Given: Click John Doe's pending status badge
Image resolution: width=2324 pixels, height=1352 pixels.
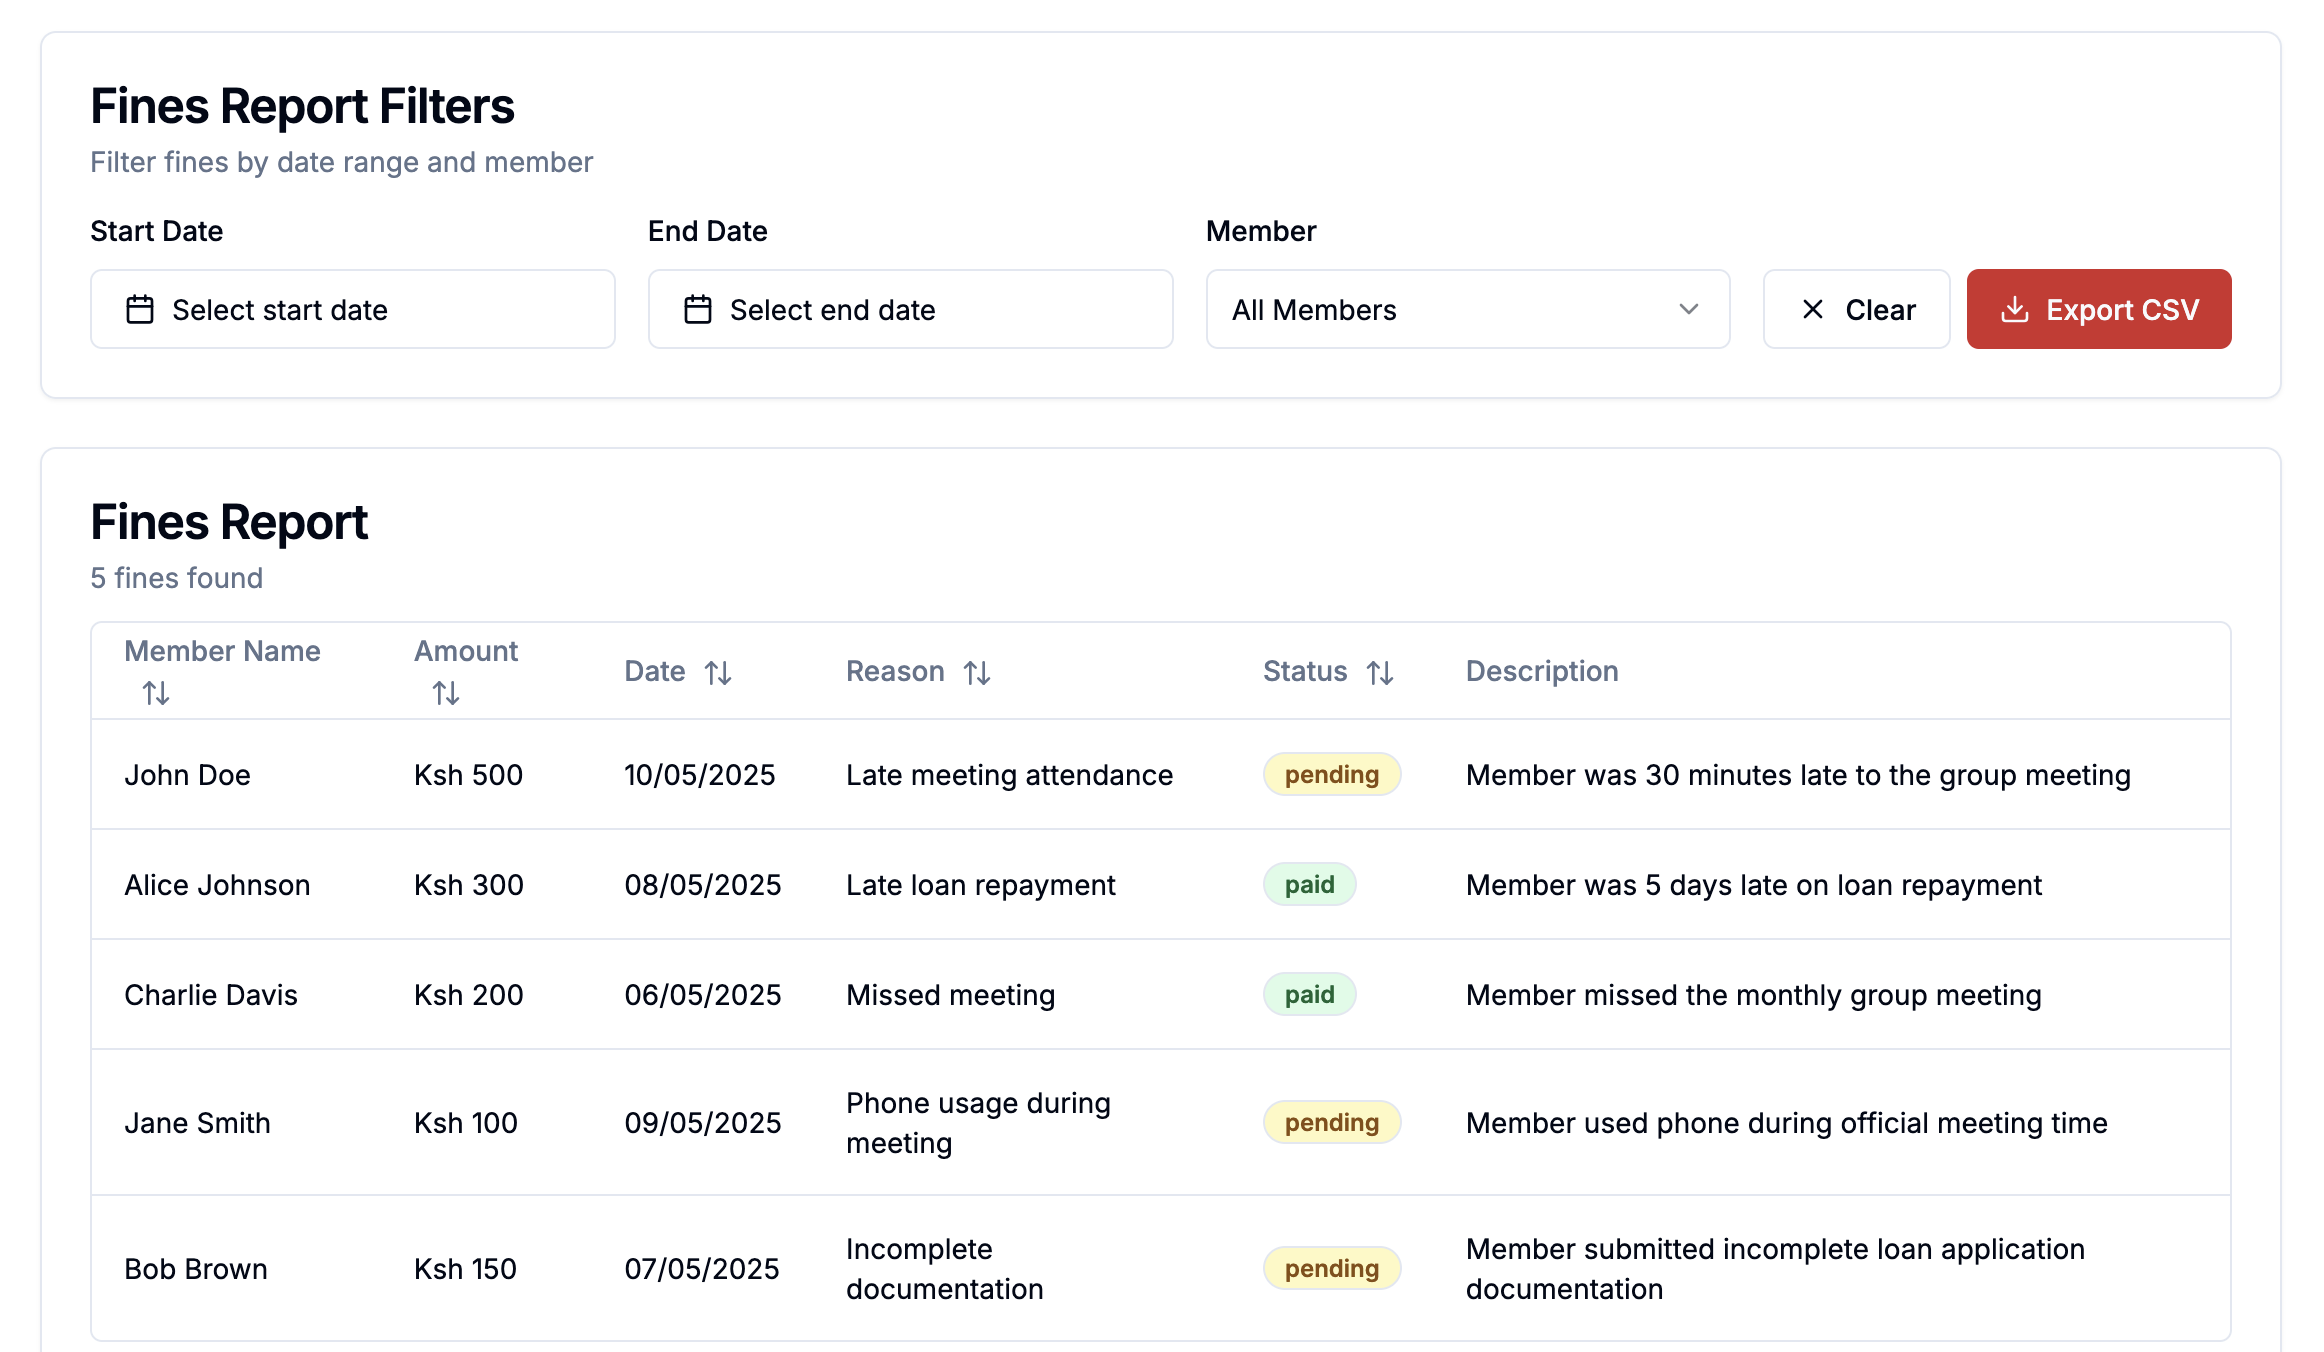Looking at the screenshot, I should [1331, 775].
